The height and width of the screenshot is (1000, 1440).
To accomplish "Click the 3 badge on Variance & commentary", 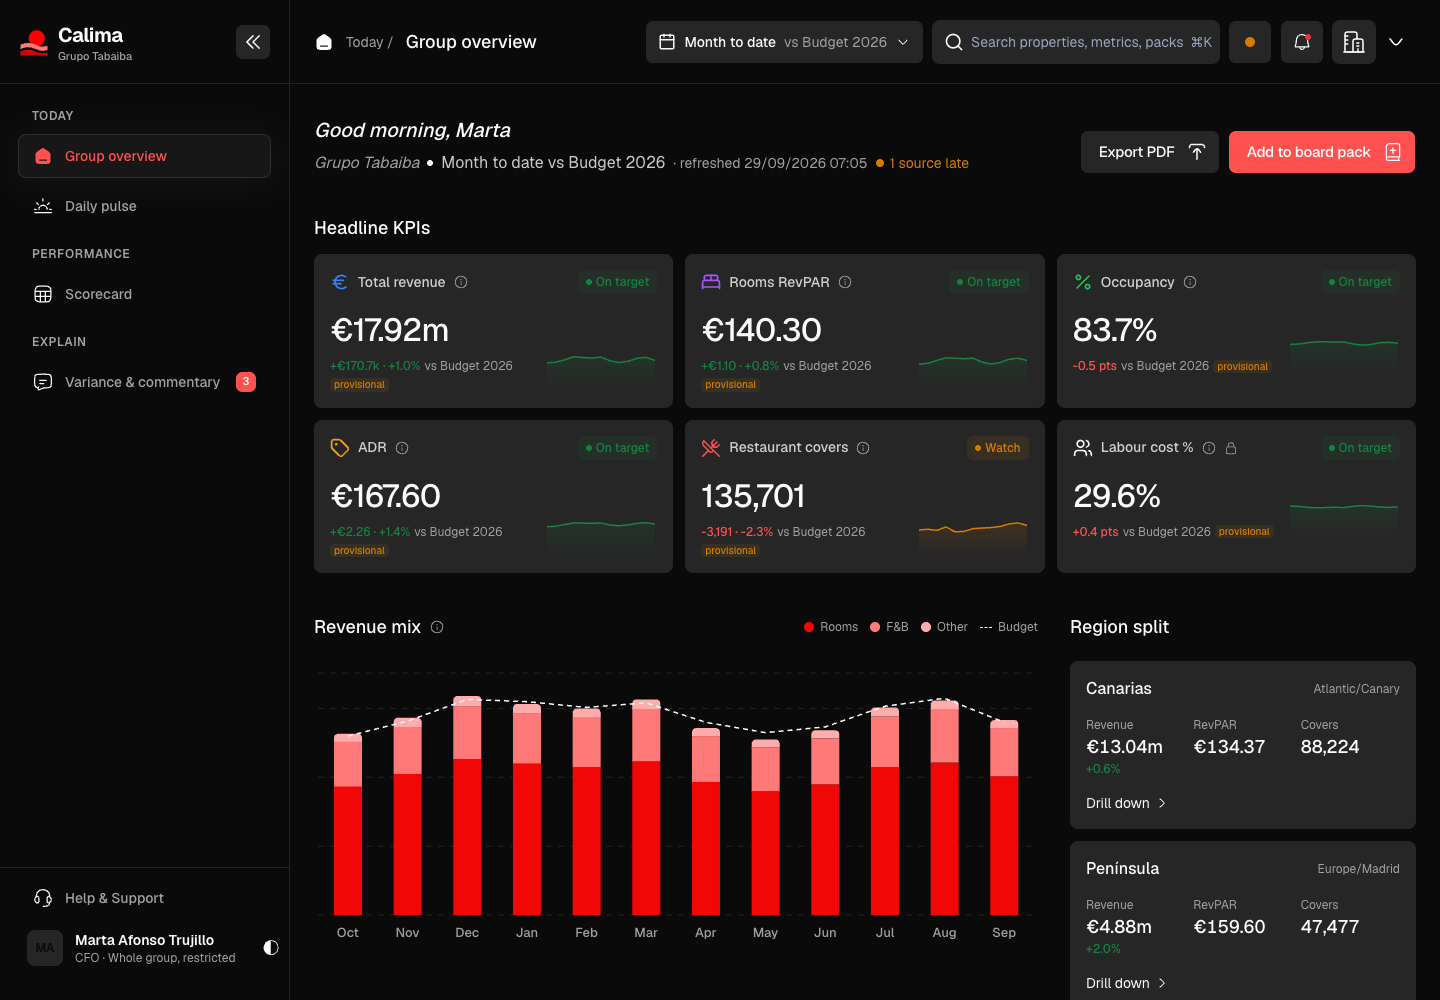I will (246, 382).
